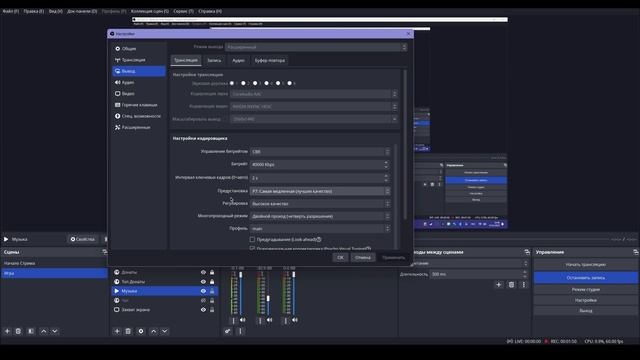Open first mixer channel's three-dot options
Viewport: 640px width, 360px height.
pos(233,320)
